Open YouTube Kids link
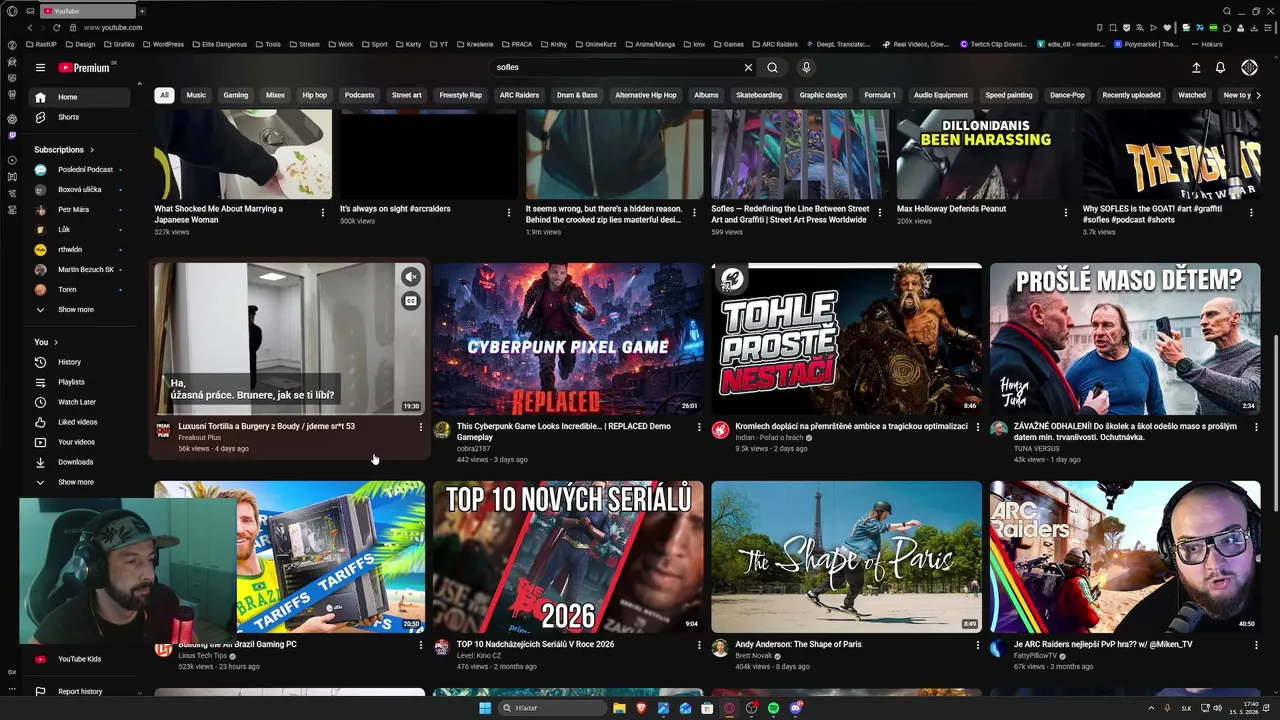 (80, 659)
